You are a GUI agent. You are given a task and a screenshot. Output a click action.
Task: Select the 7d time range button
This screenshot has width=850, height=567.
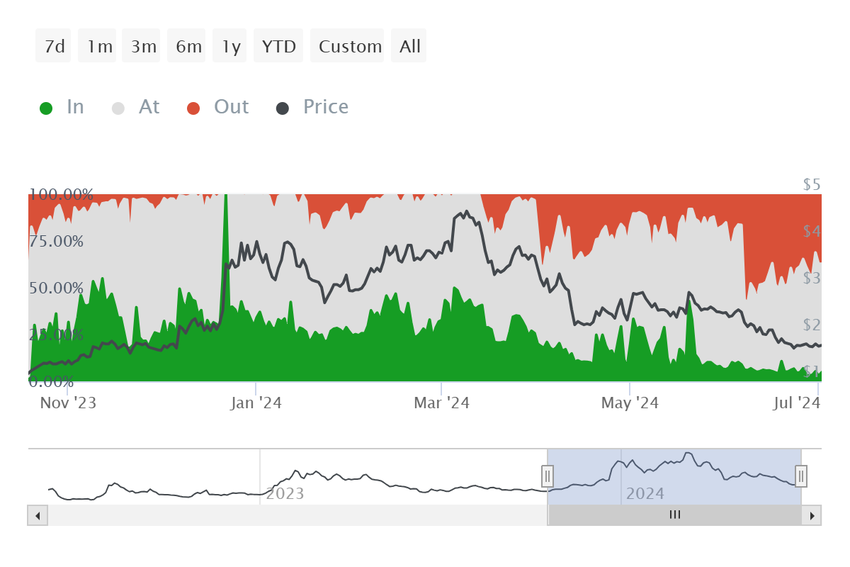53,46
